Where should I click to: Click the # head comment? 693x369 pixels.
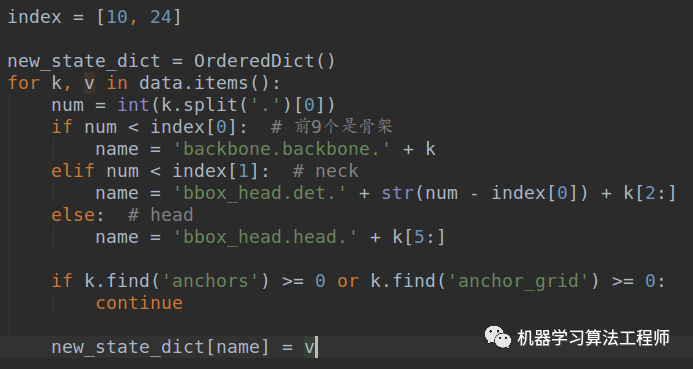pyautogui.click(x=160, y=215)
